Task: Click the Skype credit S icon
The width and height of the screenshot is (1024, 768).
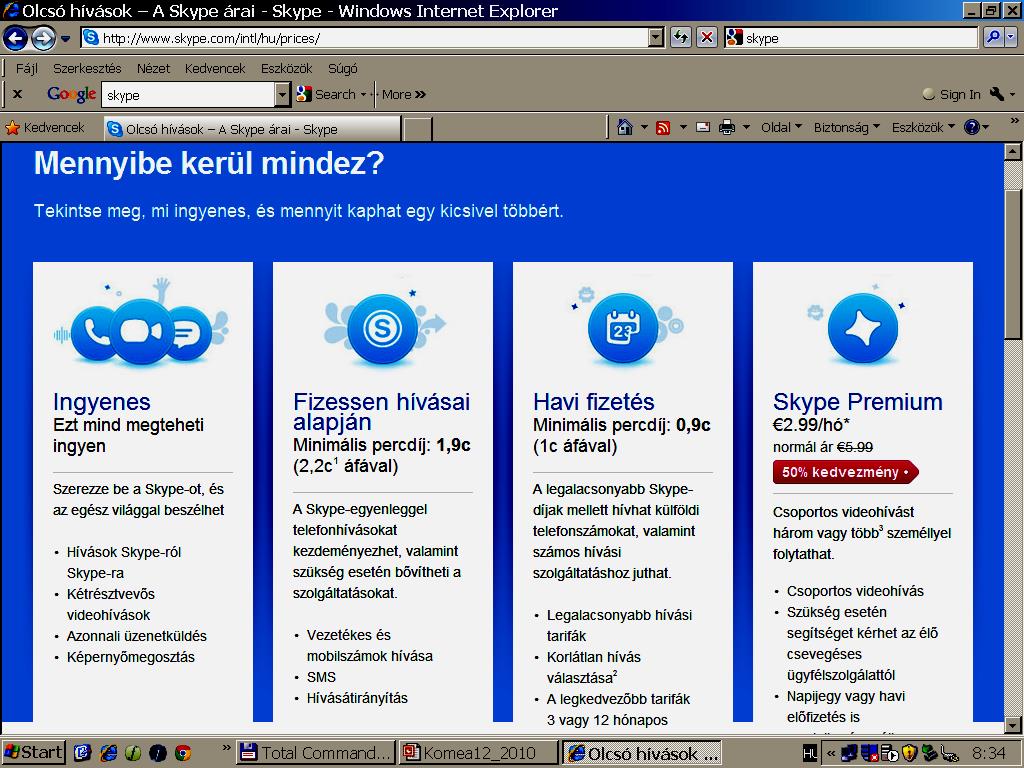Action: click(x=383, y=328)
